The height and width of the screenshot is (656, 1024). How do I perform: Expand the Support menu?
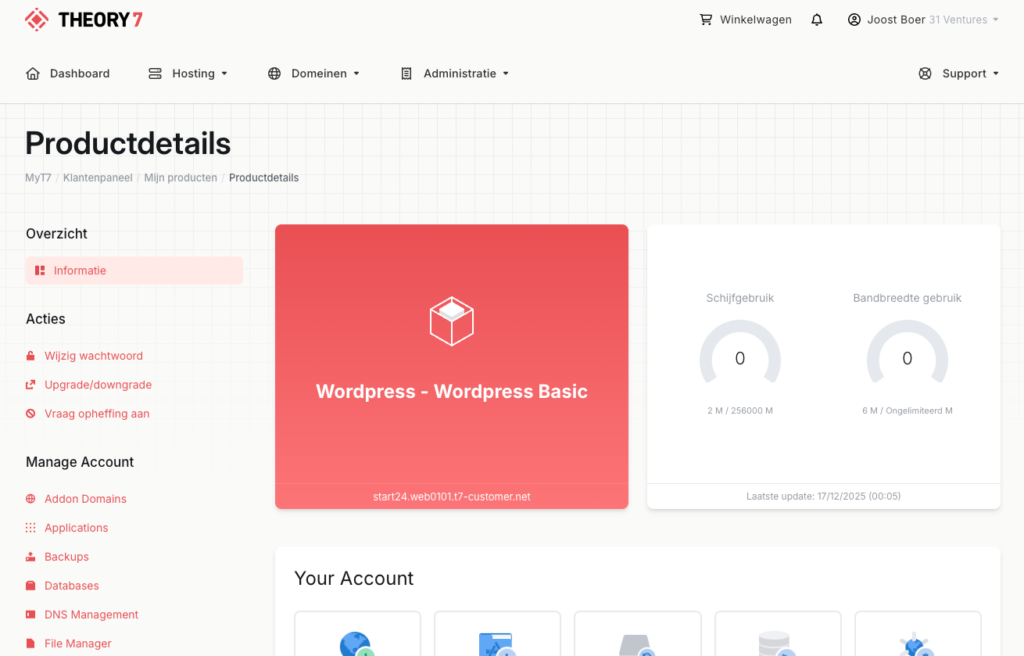959,74
